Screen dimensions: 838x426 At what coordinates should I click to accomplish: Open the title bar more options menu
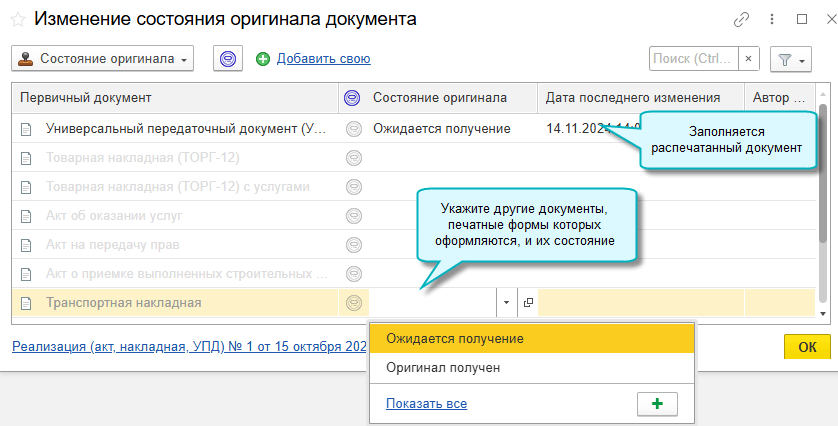(772, 19)
